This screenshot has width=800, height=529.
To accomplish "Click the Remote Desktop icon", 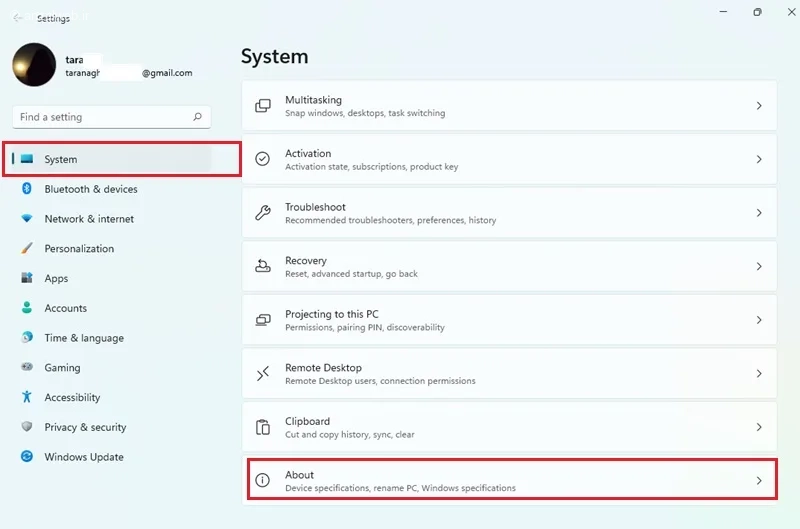I will pos(263,374).
